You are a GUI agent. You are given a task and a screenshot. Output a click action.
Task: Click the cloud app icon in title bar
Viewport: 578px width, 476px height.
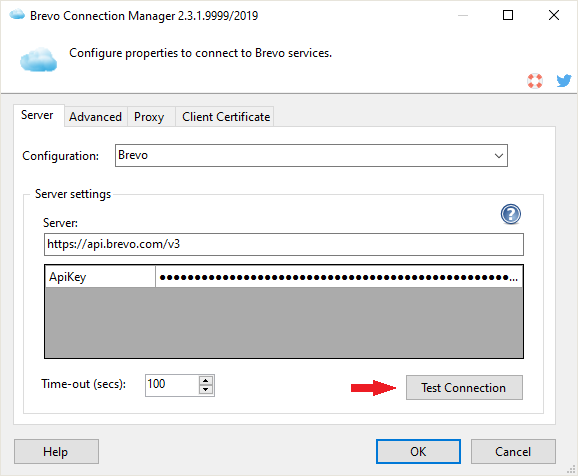[x=17, y=15]
